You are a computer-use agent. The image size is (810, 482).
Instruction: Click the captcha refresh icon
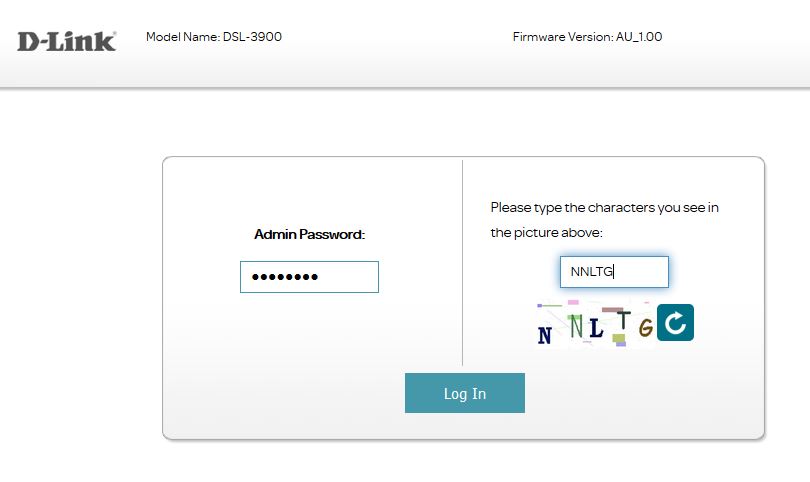[x=675, y=322]
